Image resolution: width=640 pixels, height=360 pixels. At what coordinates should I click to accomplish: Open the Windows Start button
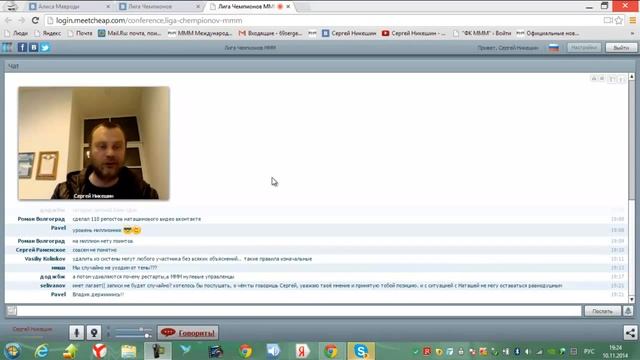coord(12,351)
